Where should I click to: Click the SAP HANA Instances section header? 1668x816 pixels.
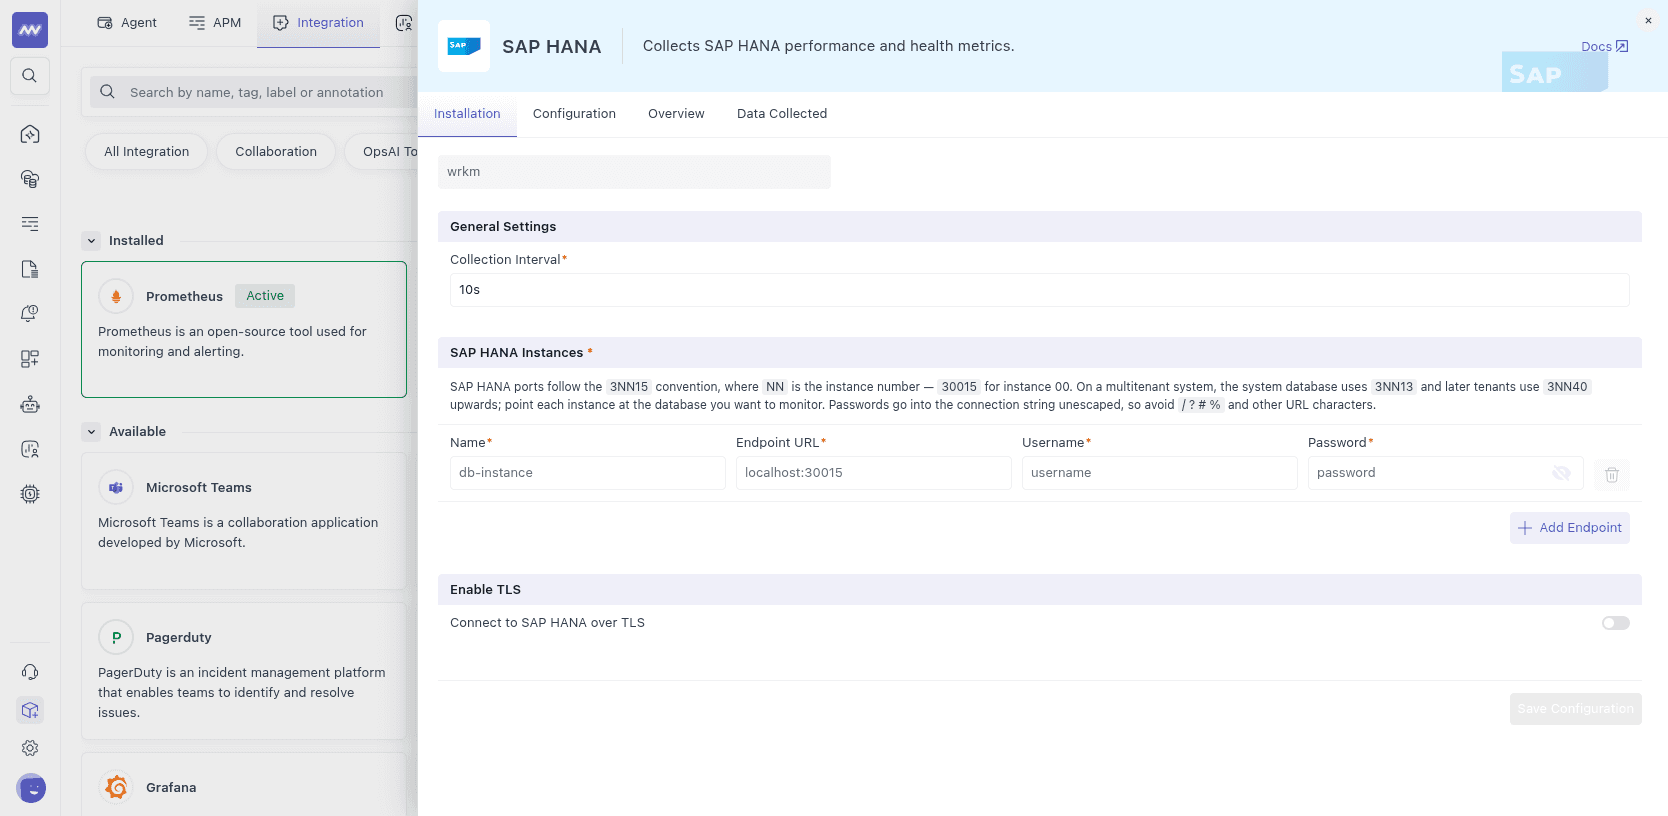[x=1040, y=353]
